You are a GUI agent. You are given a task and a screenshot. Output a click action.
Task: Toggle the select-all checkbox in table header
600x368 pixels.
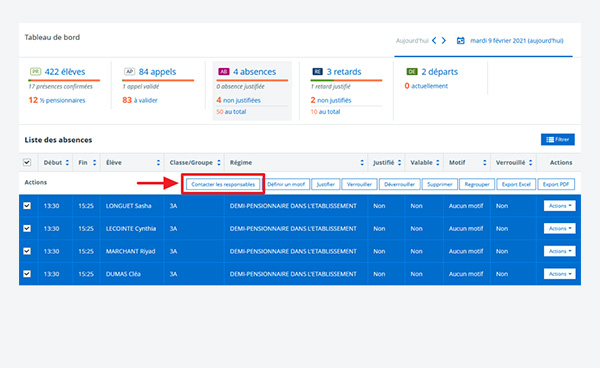(x=27, y=163)
